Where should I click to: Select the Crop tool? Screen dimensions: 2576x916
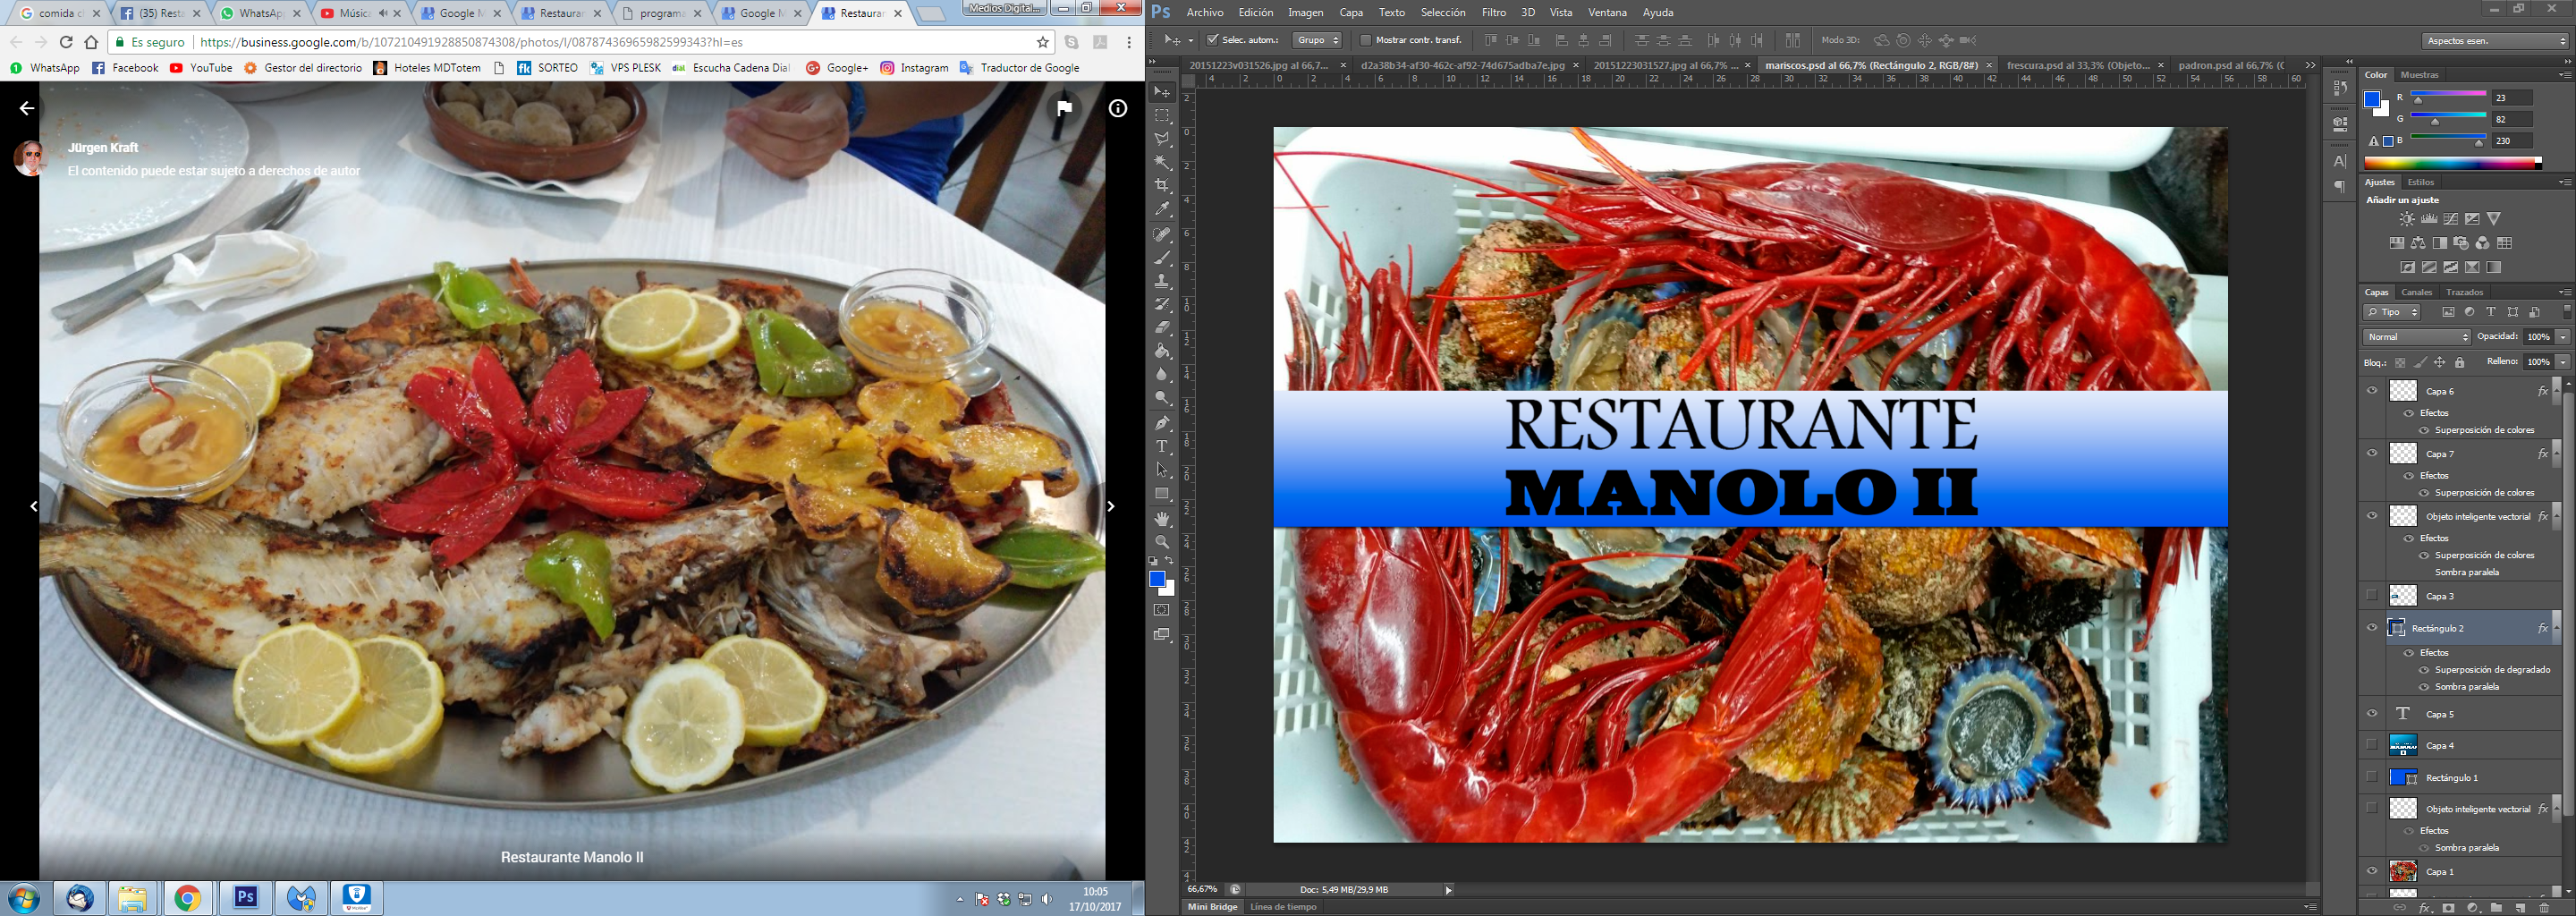click(x=1162, y=186)
